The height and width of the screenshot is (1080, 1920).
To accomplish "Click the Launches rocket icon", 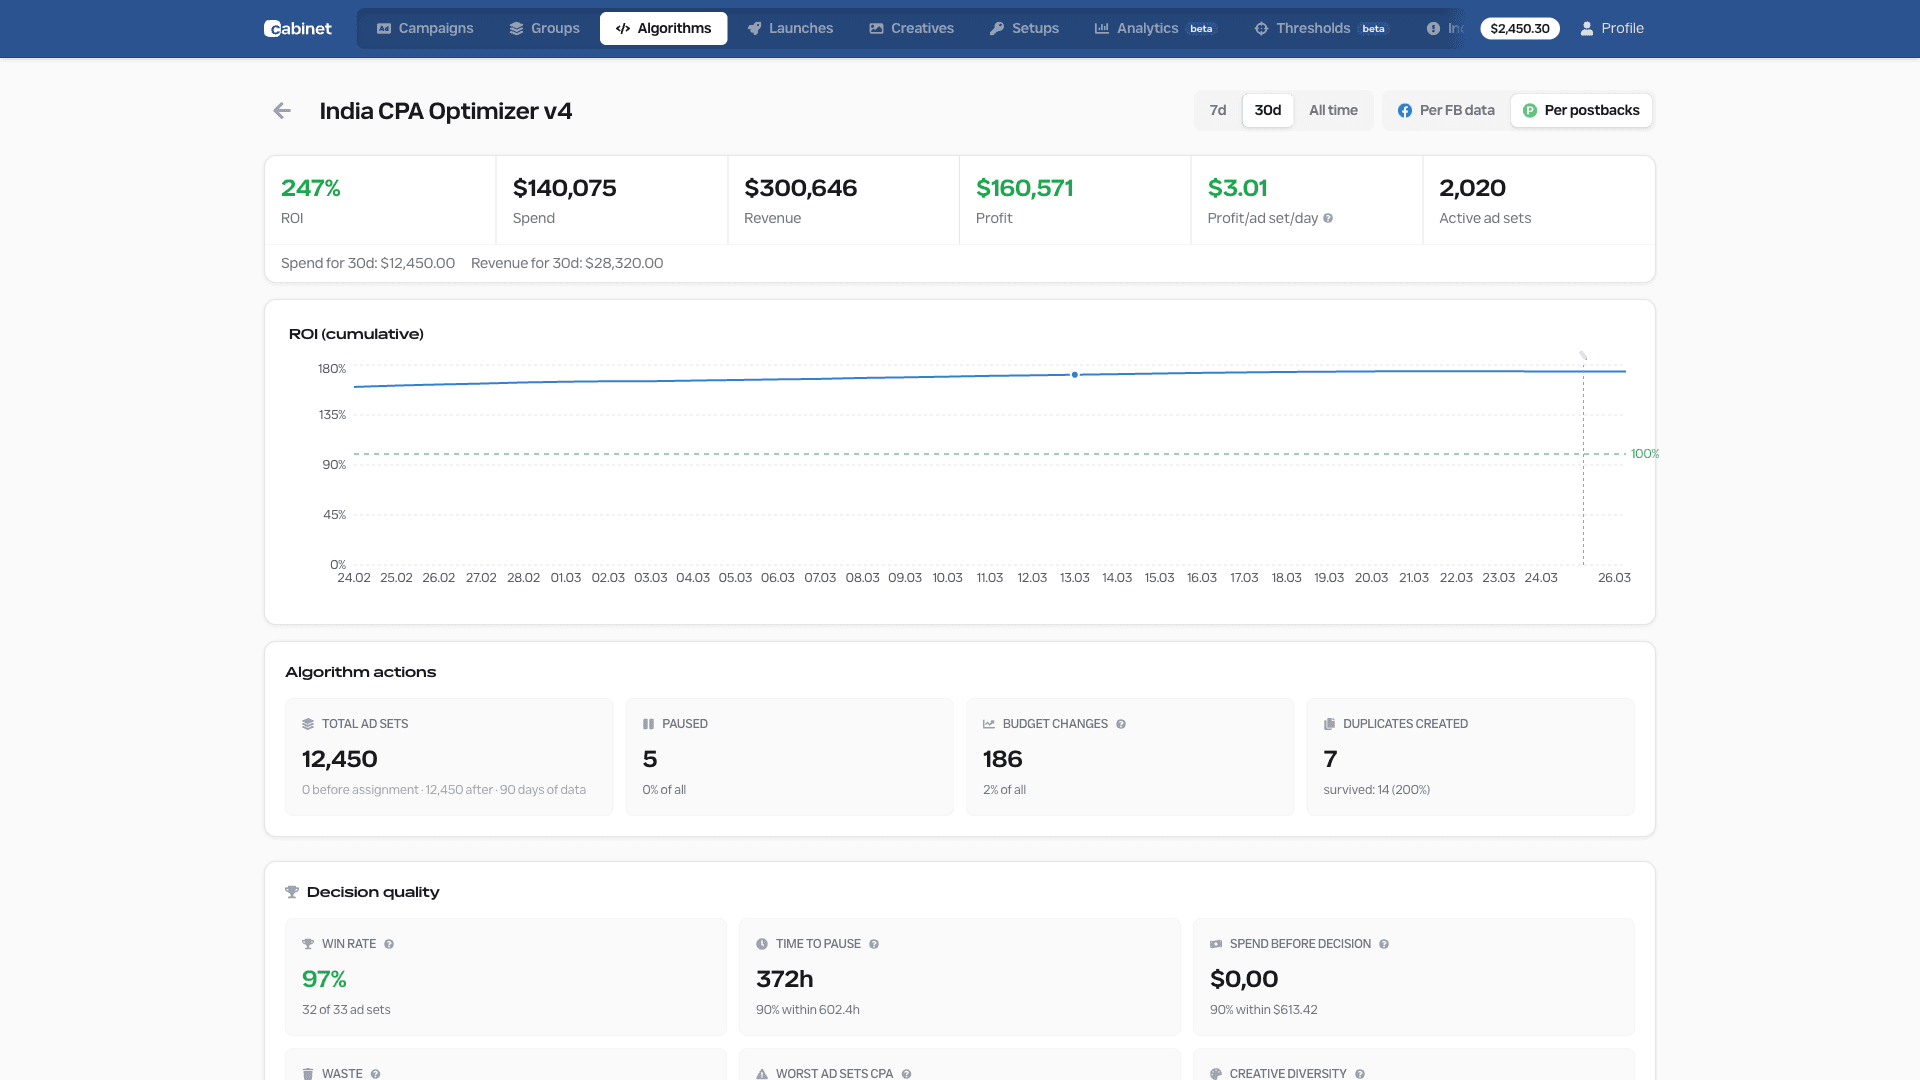I will pos(755,28).
